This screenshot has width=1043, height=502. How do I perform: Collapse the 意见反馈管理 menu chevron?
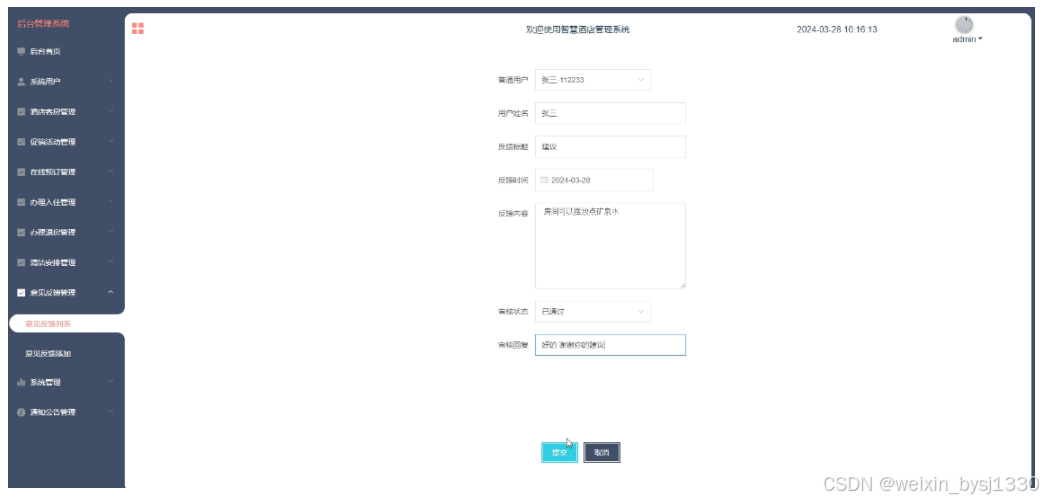point(111,292)
